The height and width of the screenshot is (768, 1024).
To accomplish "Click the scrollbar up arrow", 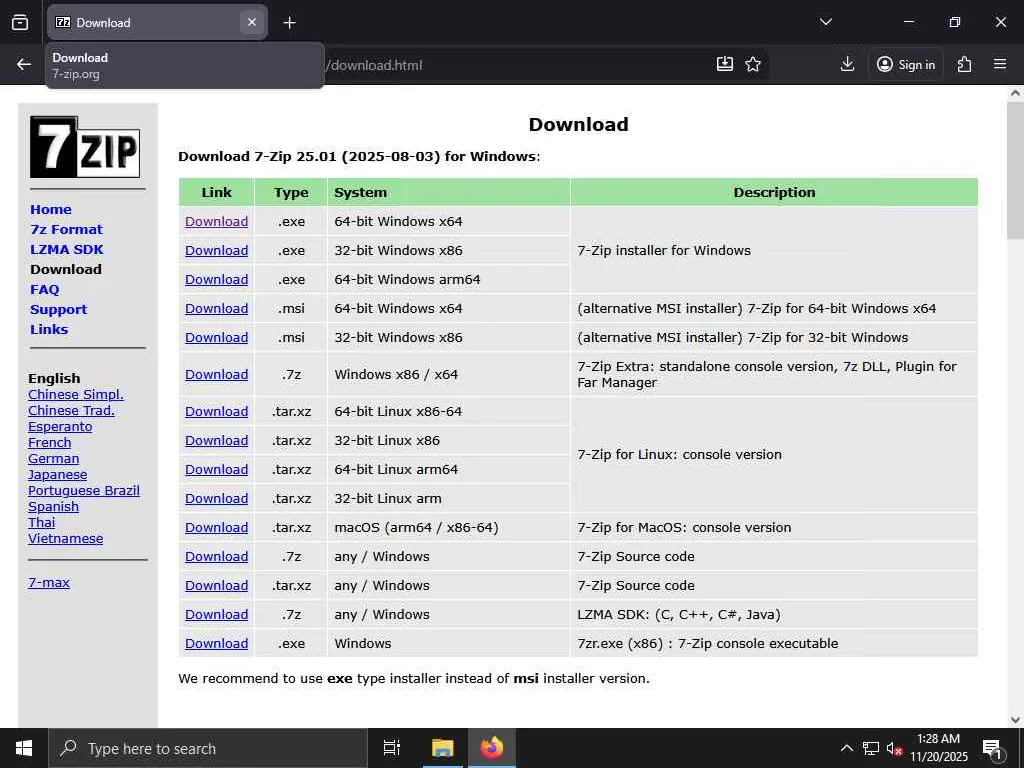I will point(1015,93).
